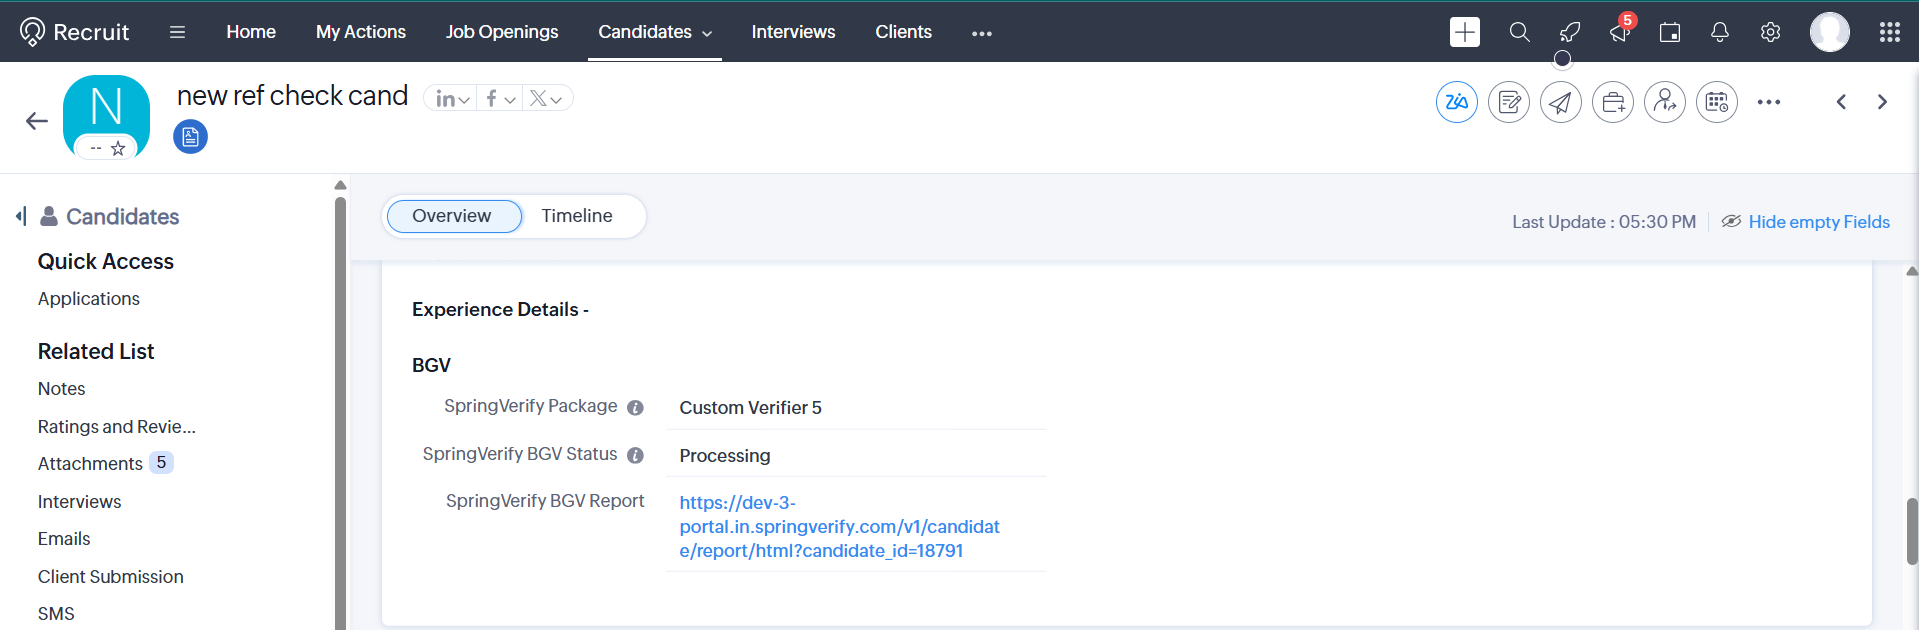Open Attachments in the Related List
The width and height of the screenshot is (1919, 630).
(x=90, y=464)
